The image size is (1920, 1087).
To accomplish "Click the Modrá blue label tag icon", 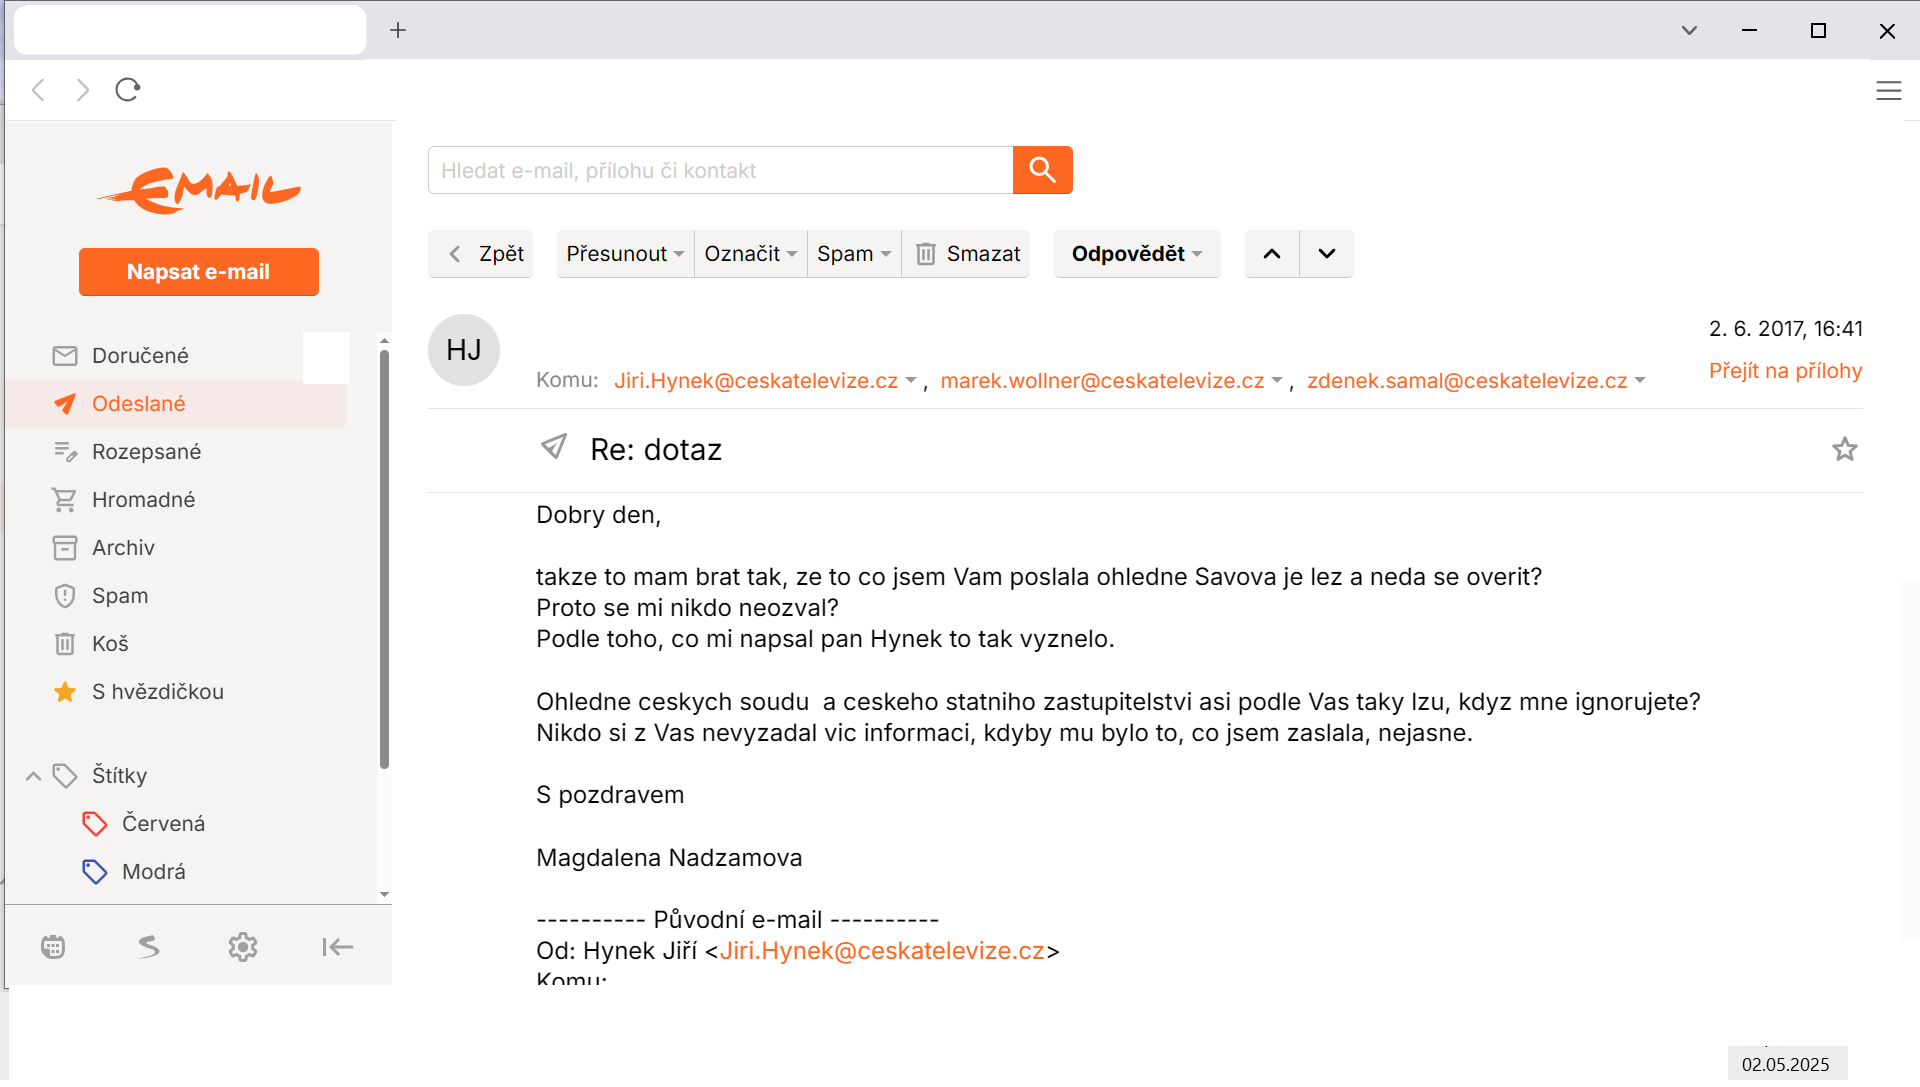I will click(x=95, y=871).
